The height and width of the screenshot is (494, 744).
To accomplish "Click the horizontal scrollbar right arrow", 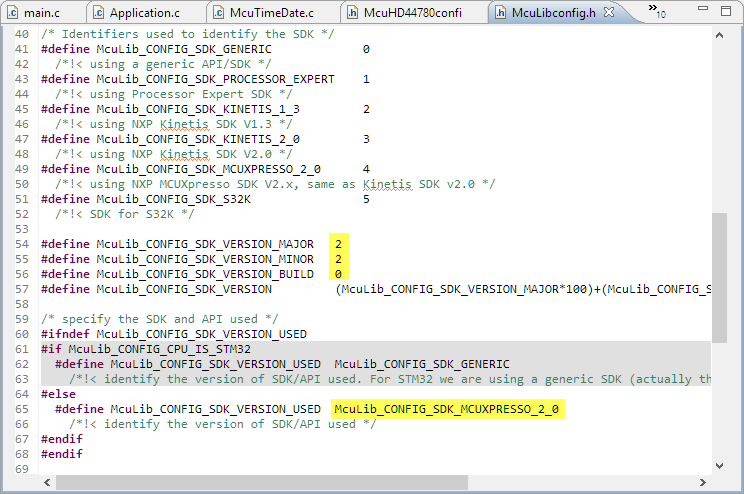I will (x=702, y=482).
